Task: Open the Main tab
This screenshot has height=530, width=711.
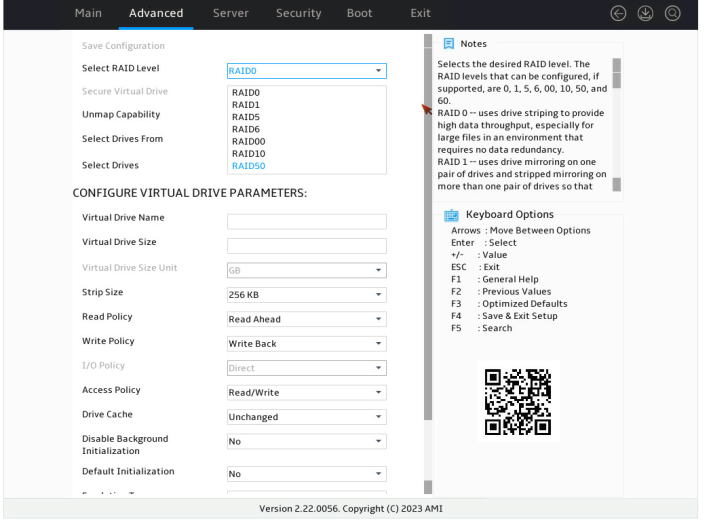Action: 89,13
